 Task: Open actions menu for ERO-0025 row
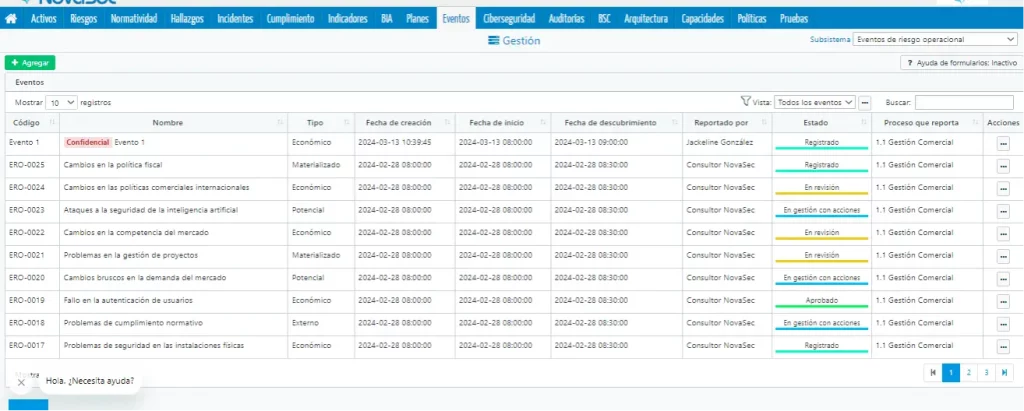(1003, 166)
